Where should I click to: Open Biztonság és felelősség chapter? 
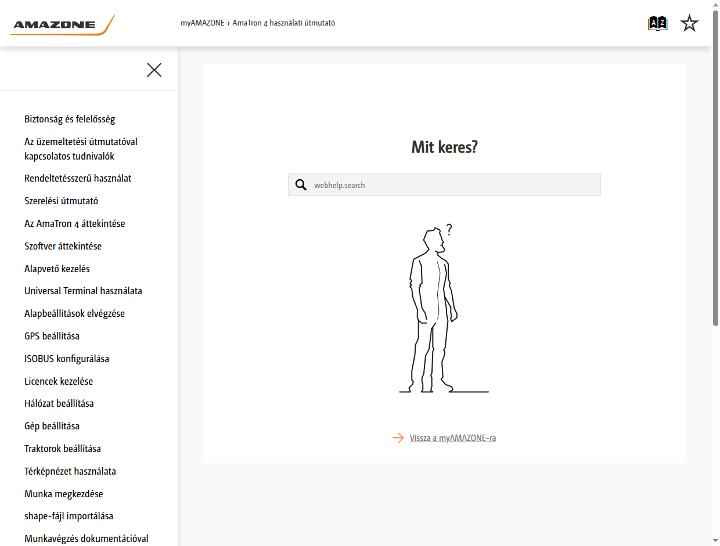[x=70, y=119]
